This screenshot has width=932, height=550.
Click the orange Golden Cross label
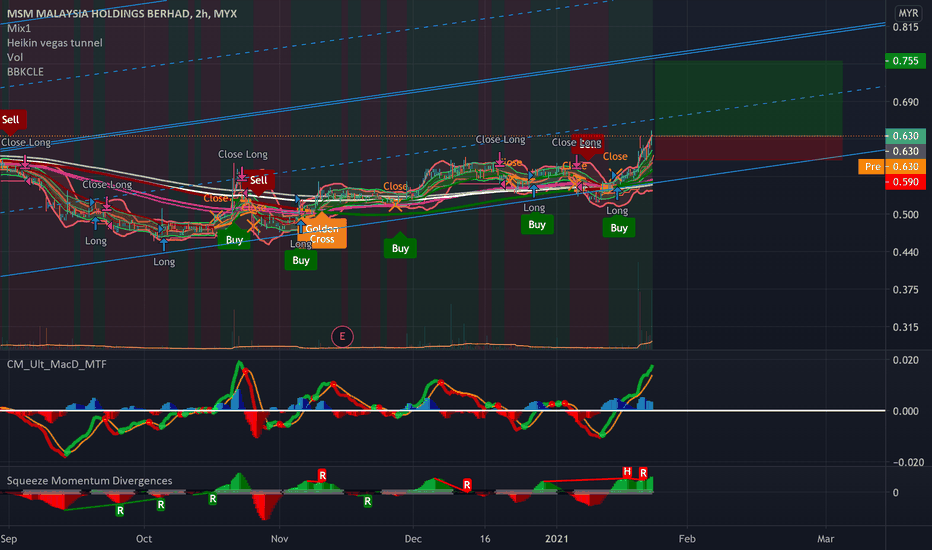click(x=322, y=234)
